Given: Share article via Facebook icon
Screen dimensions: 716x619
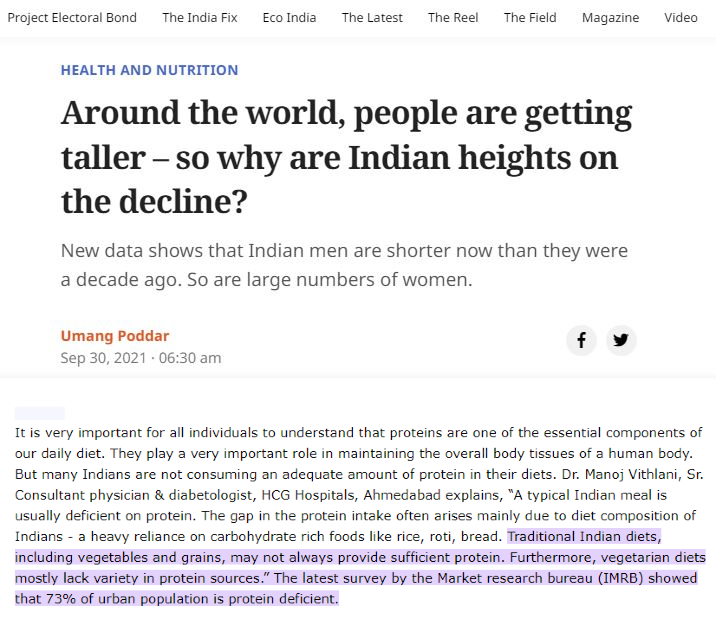Looking at the screenshot, I should 581,340.
